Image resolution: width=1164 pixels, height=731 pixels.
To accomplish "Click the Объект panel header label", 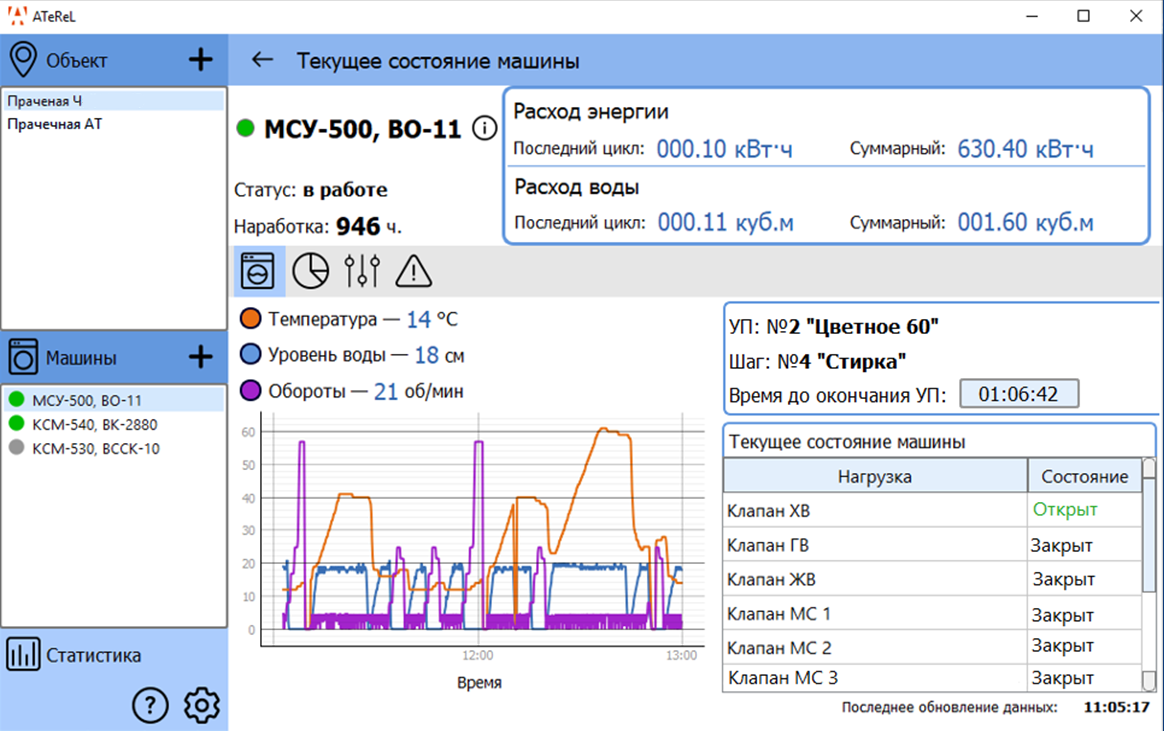I will coord(76,60).
